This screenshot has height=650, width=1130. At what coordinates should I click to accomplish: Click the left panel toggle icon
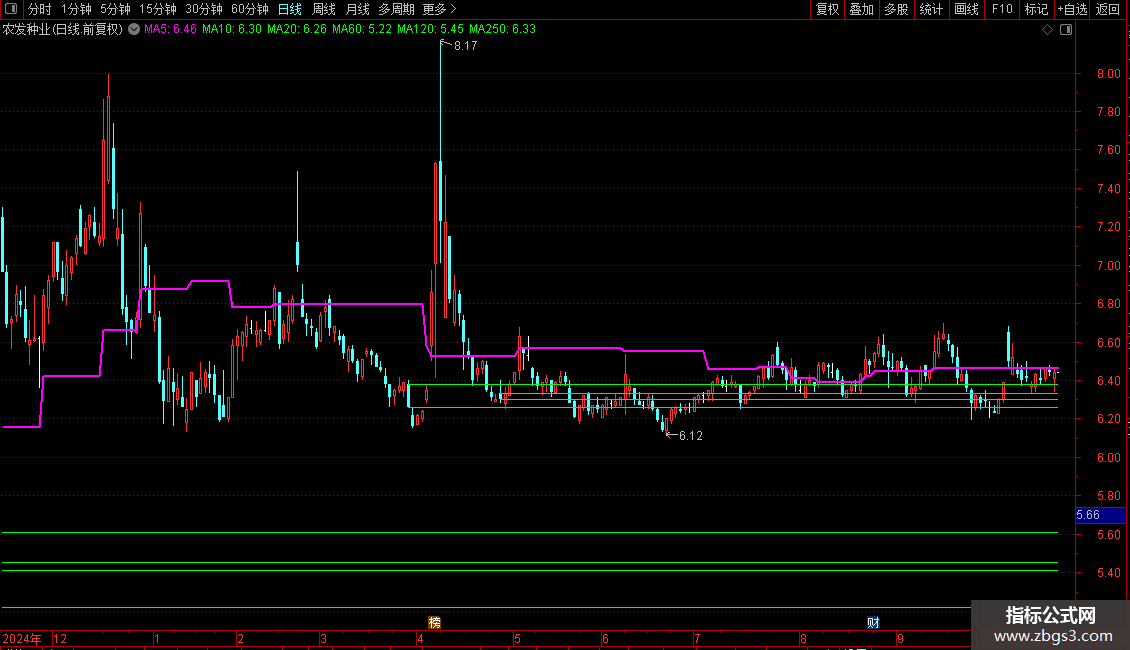tap(11, 9)
